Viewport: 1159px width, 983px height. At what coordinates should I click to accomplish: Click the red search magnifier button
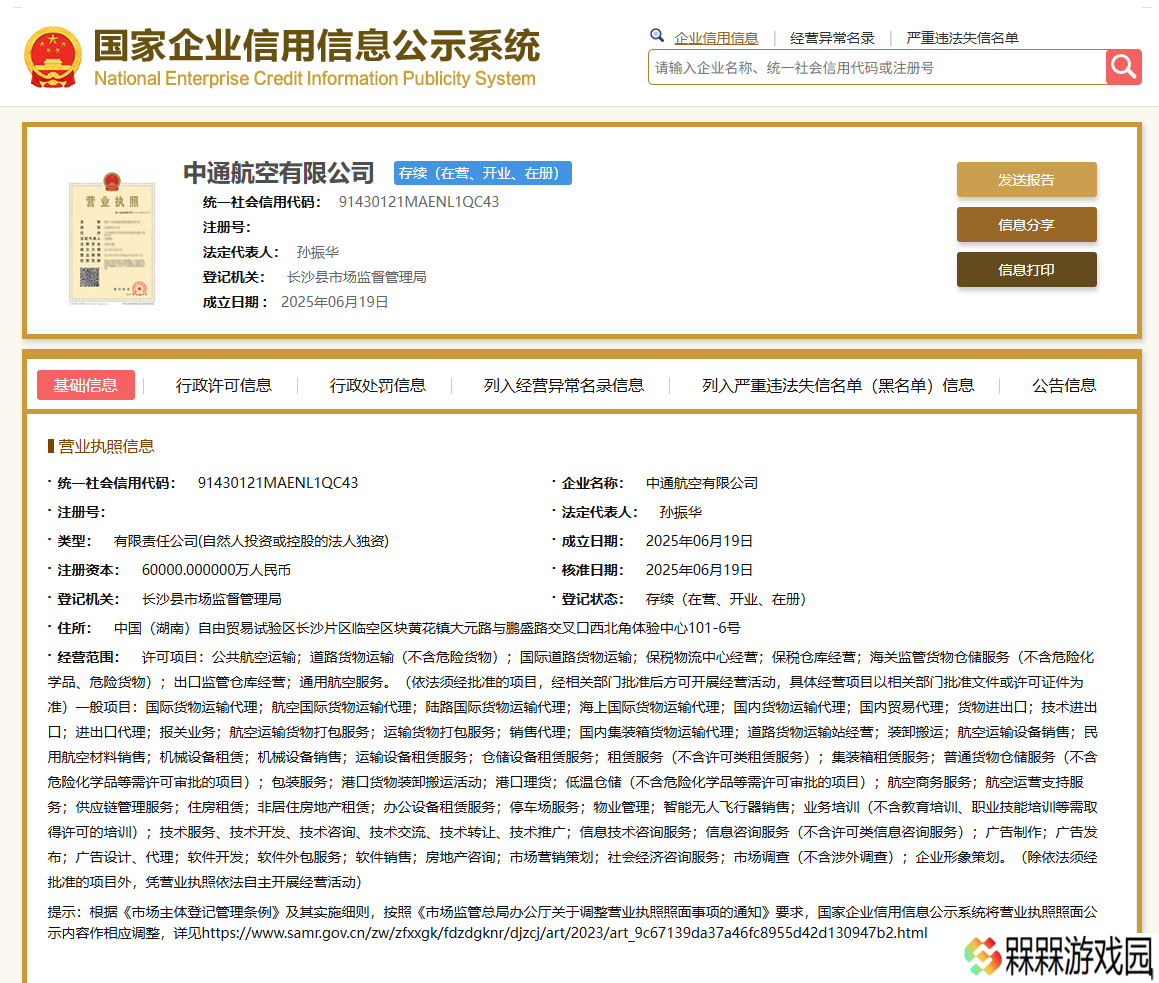(1124, 67)
